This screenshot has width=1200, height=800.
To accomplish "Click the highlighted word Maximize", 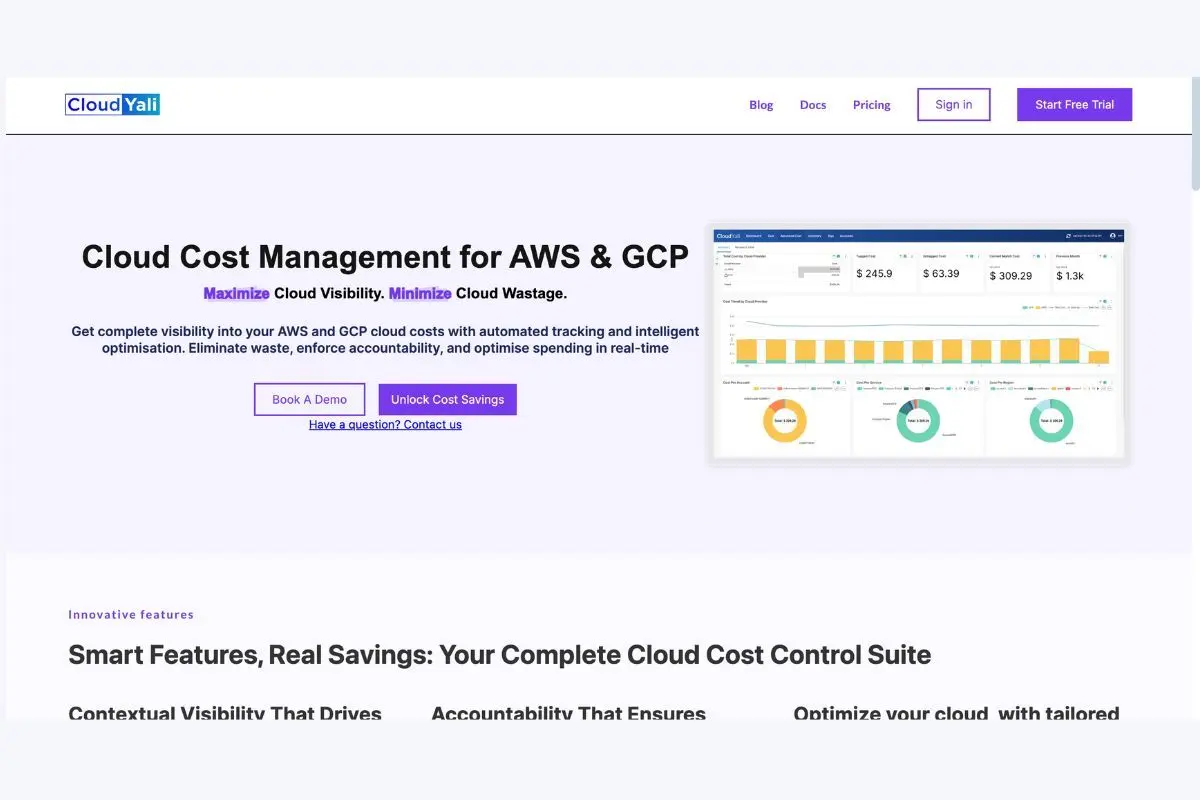I will coord(236,294).
